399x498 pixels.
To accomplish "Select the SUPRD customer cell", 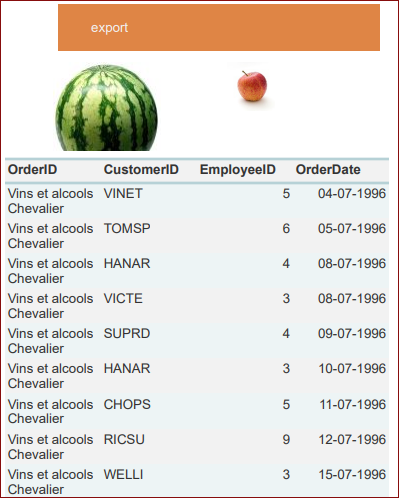I will pos(127,334).
